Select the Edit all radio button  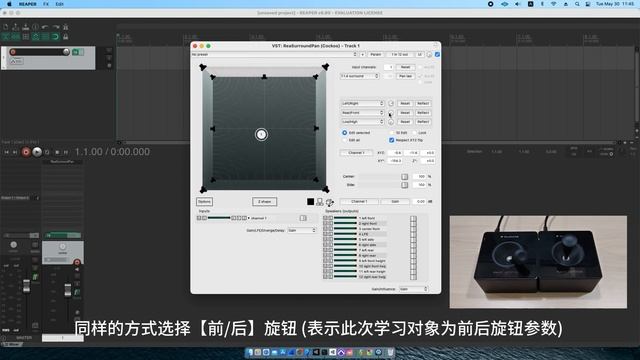coord(344,140)
